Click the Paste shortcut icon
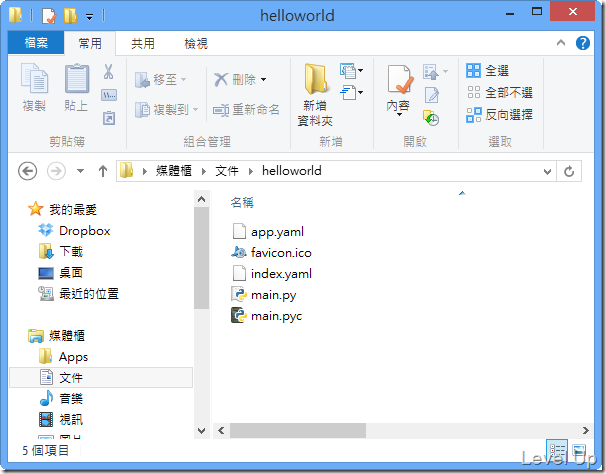Image resolution: width=606 pixels, height=474 pixels. click(109, 118)
